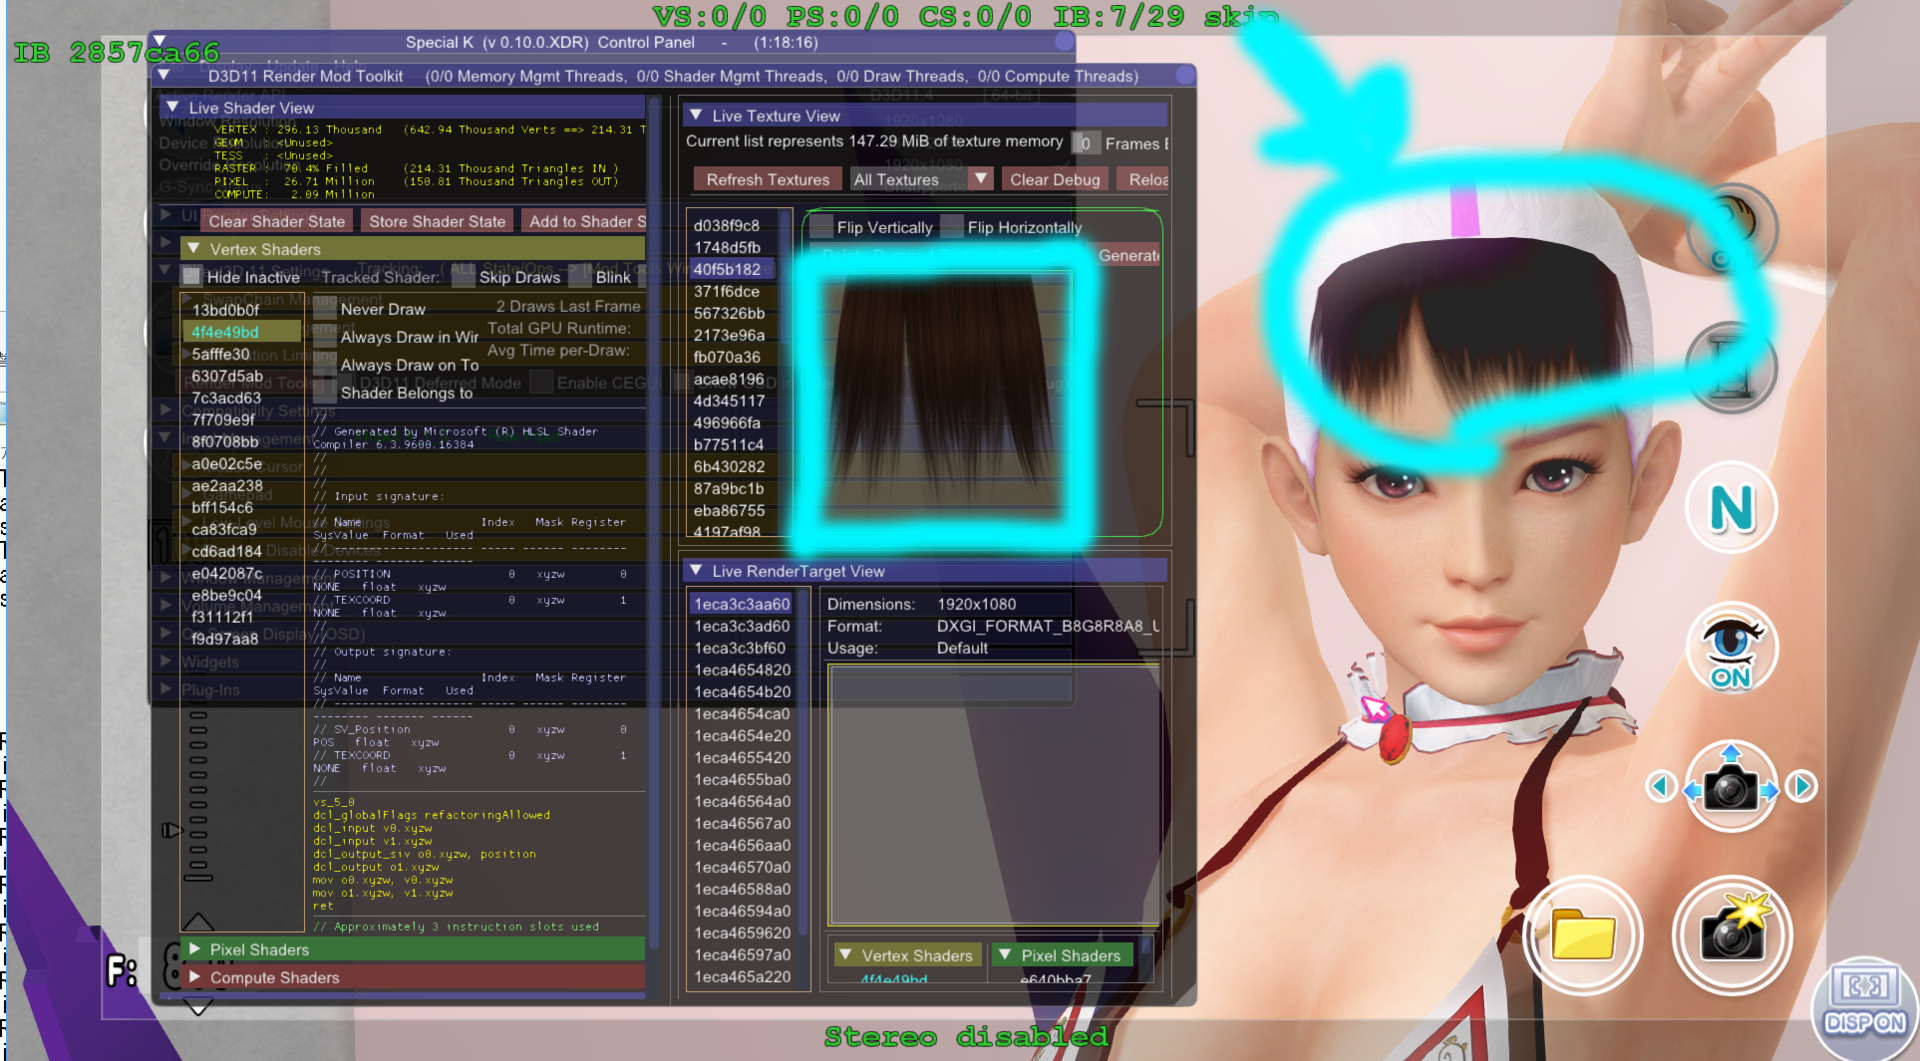Image resolution: width=1920 pixels, height=1061 pixels.
Task: Click the up arrow below shader list
Action: 198,921
